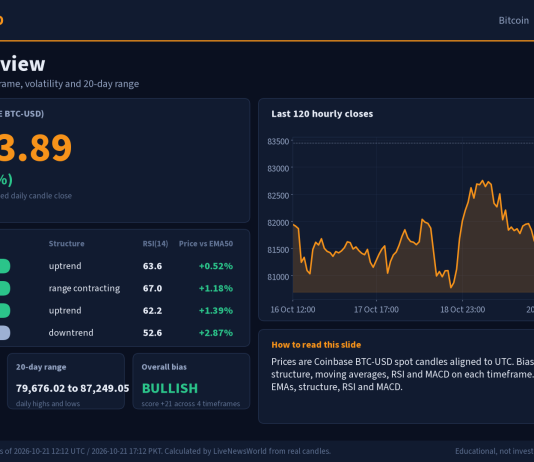Click the 82000 y-axis label
This screenshot has height=462, width=534.
tap(278, 223)
